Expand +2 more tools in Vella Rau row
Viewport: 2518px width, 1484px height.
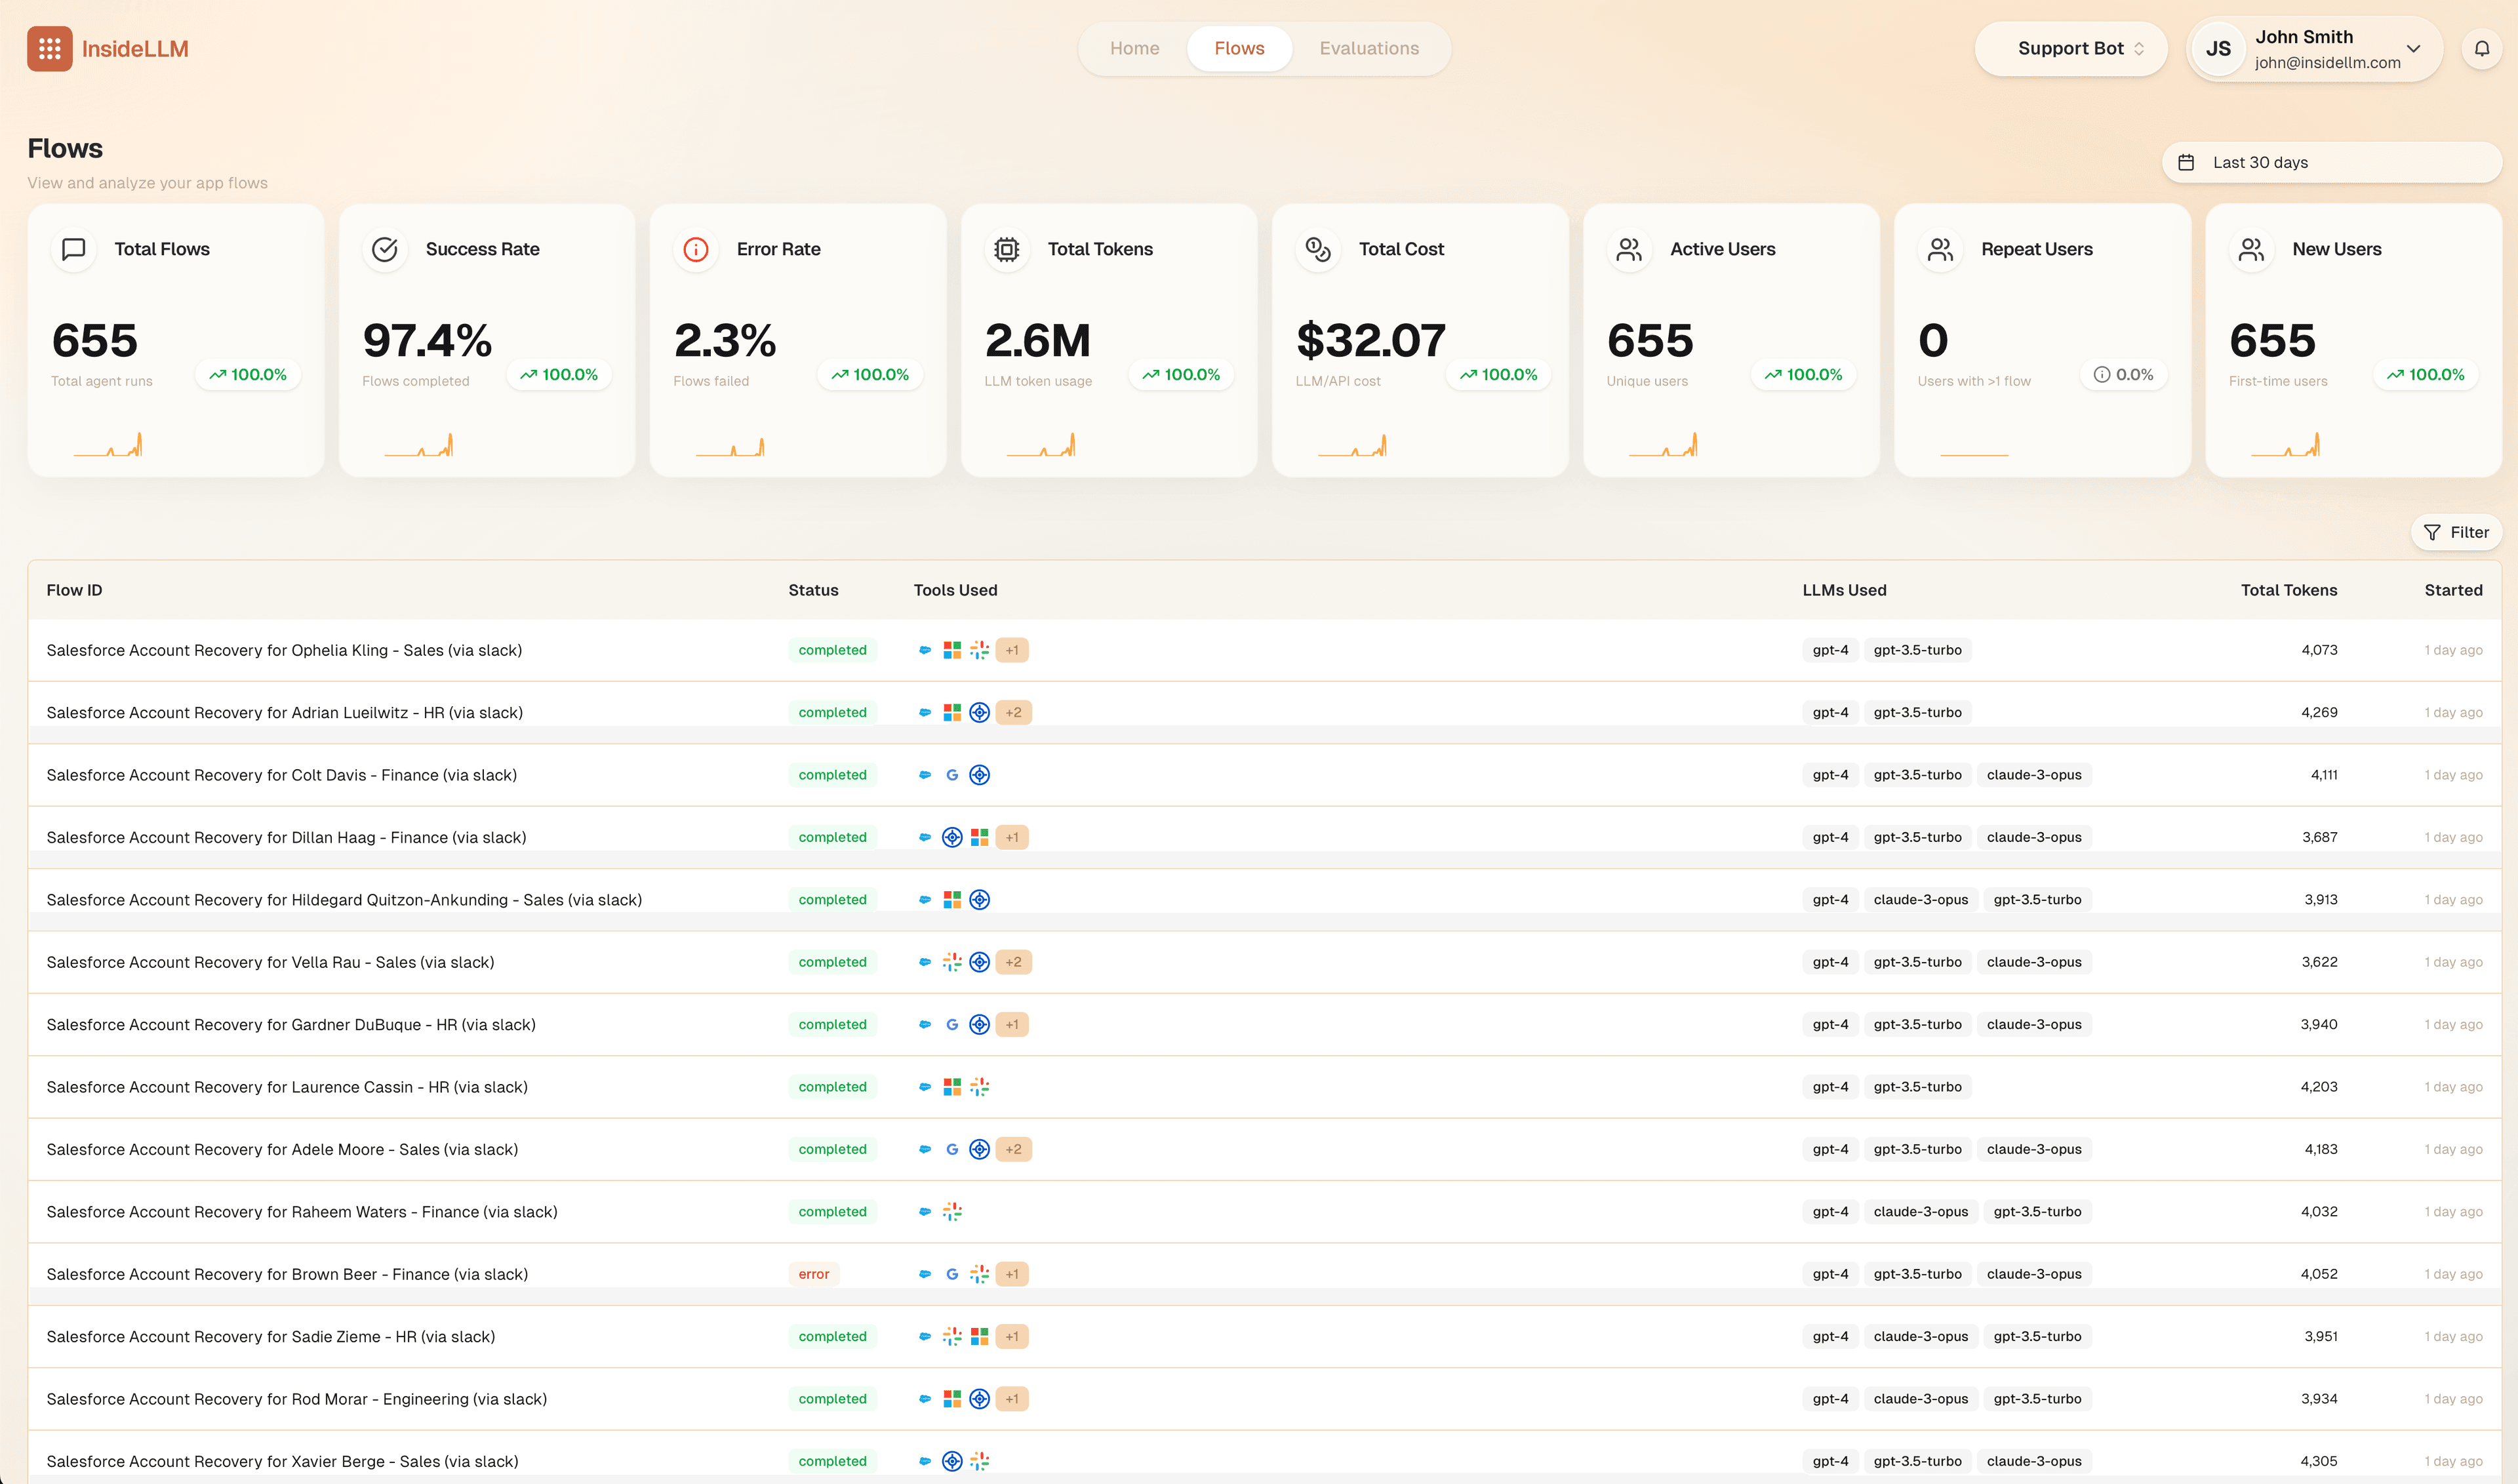[1013, 962]
